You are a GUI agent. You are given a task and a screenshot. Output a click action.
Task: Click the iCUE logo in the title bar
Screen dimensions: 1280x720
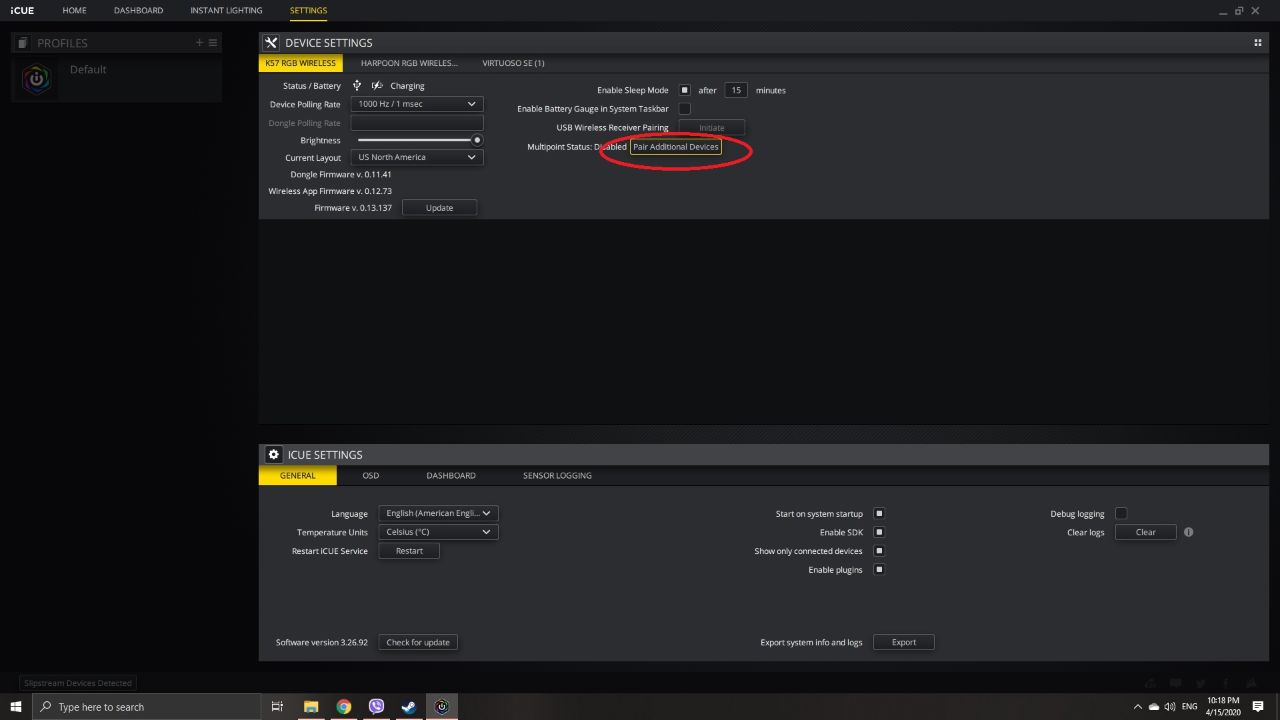tap(22, 10)
